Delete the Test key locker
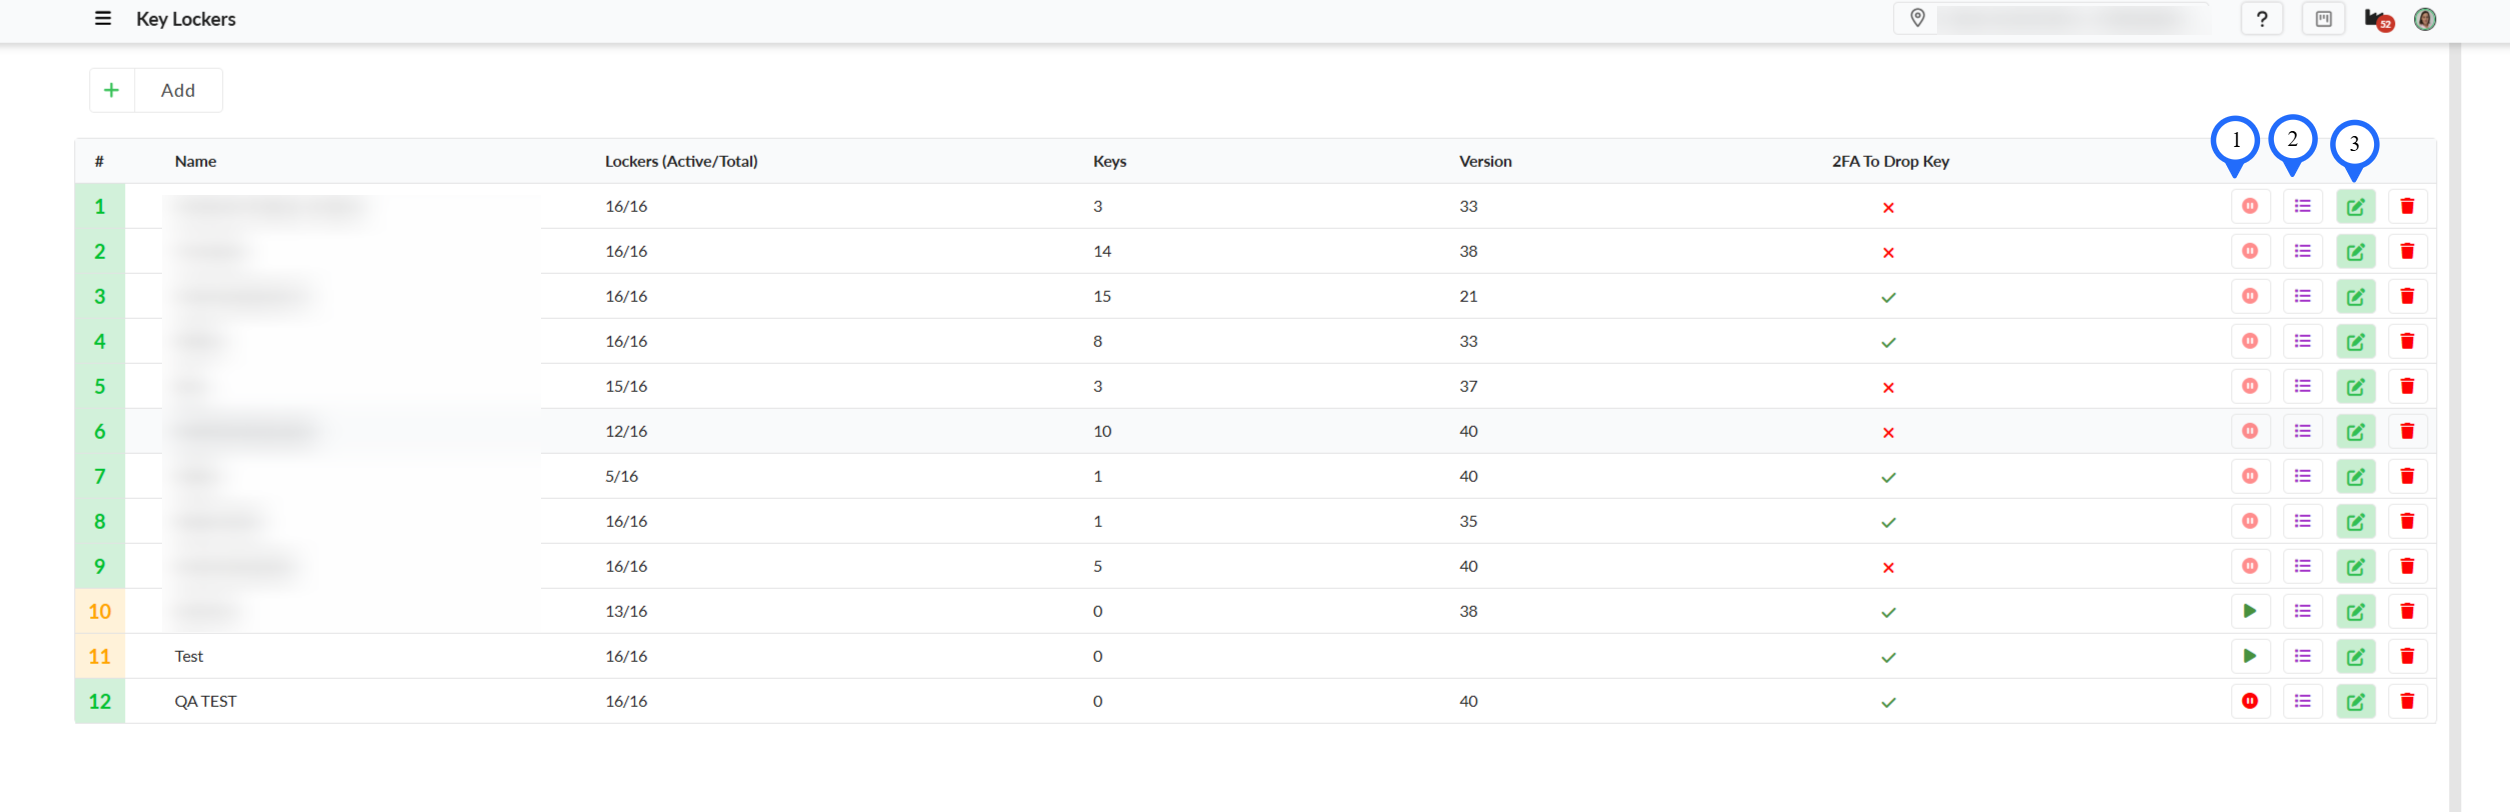The image size is (2510, 812). 2407,656
